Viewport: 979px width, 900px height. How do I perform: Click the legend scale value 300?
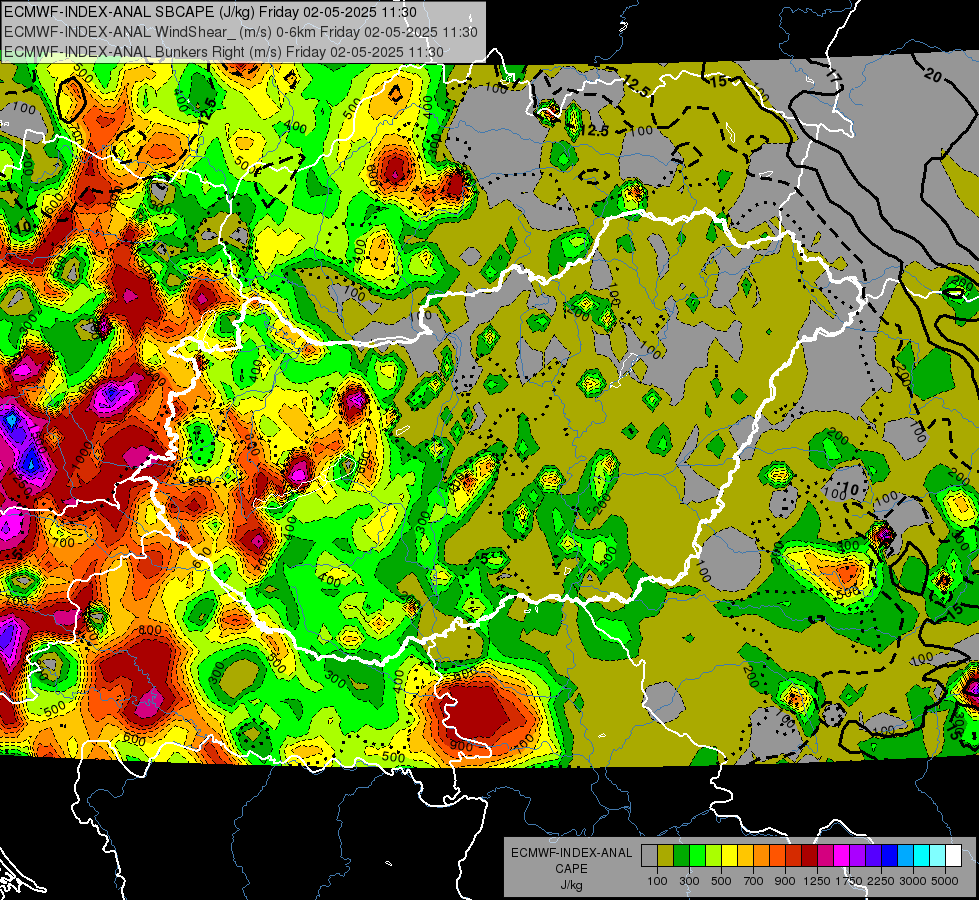pyautogui.click(x=689, y=881)
